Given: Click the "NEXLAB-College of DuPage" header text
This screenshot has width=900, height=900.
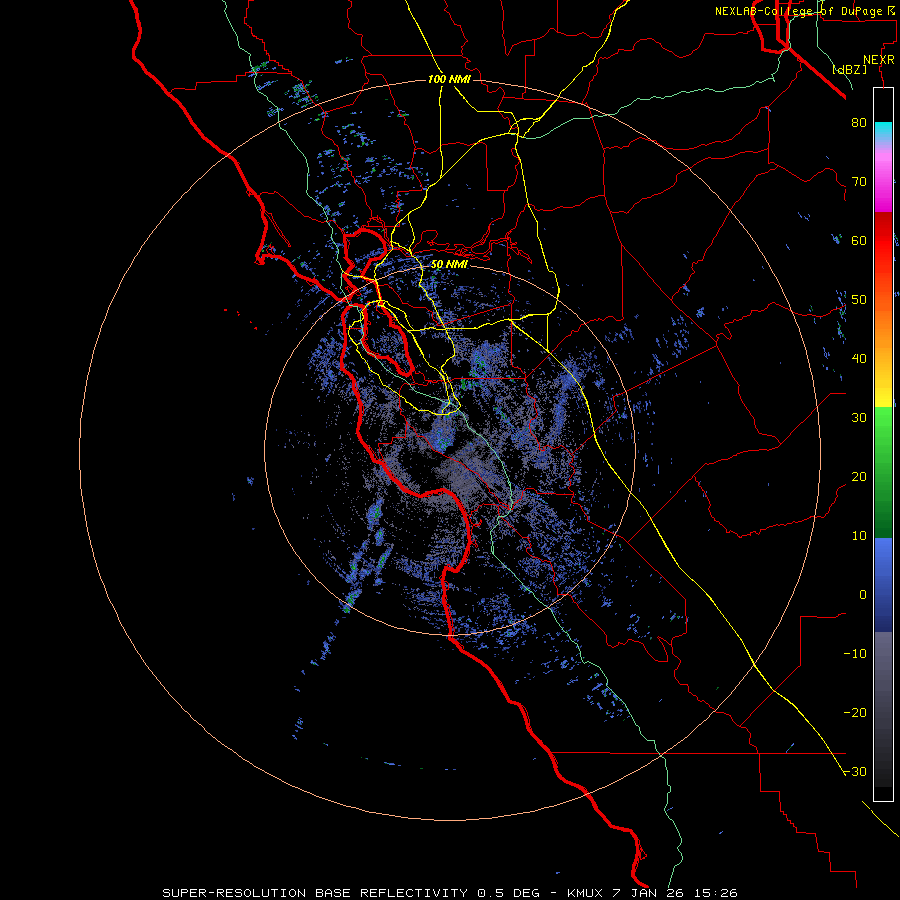Looking at the screenshot, I should [x=798, y=11].
